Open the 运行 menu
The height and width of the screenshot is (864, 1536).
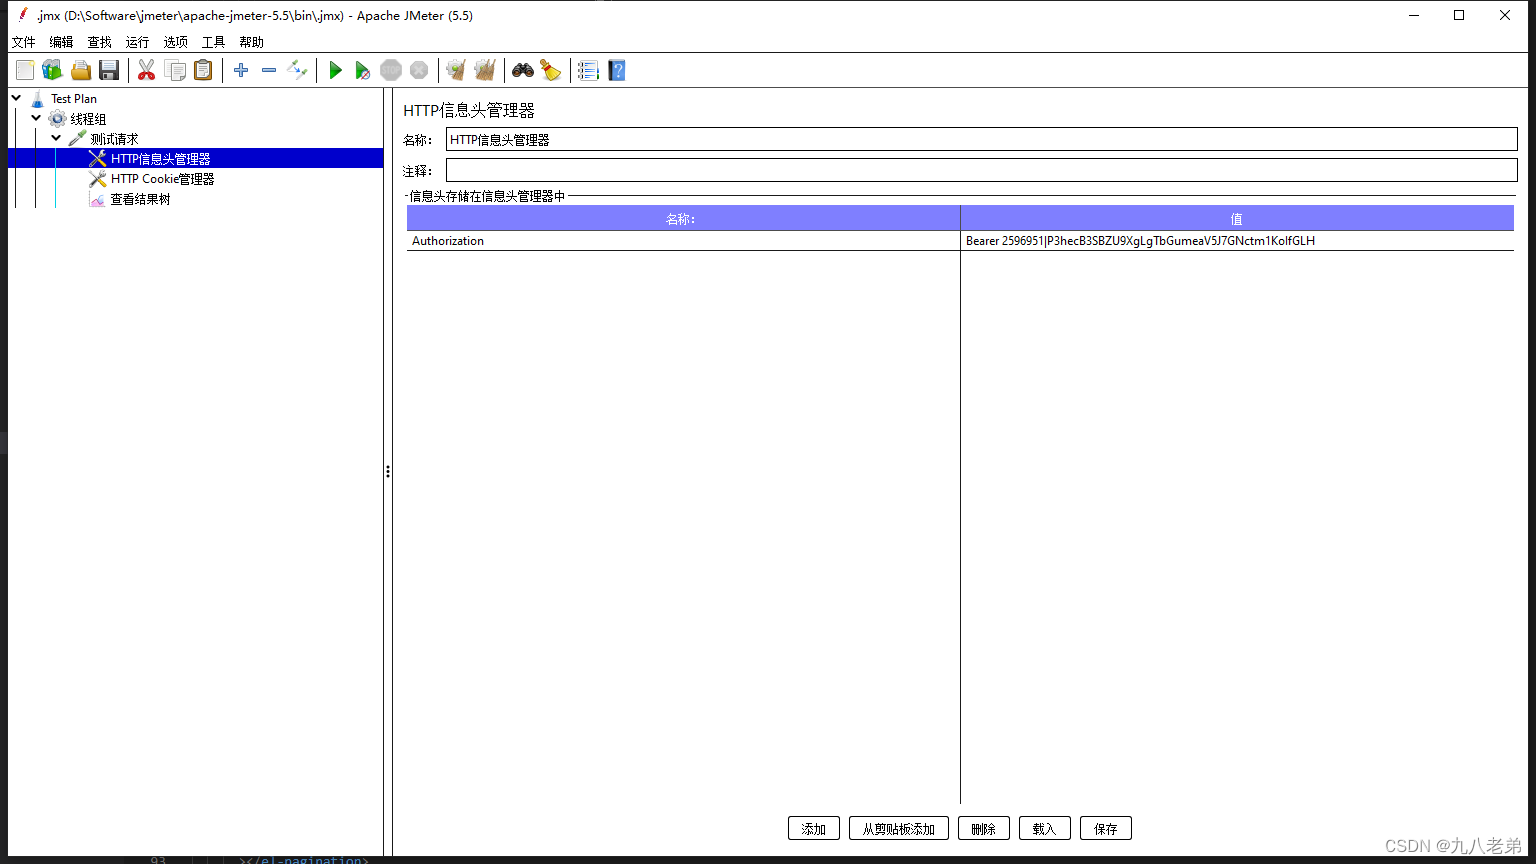tap(137, 42)
